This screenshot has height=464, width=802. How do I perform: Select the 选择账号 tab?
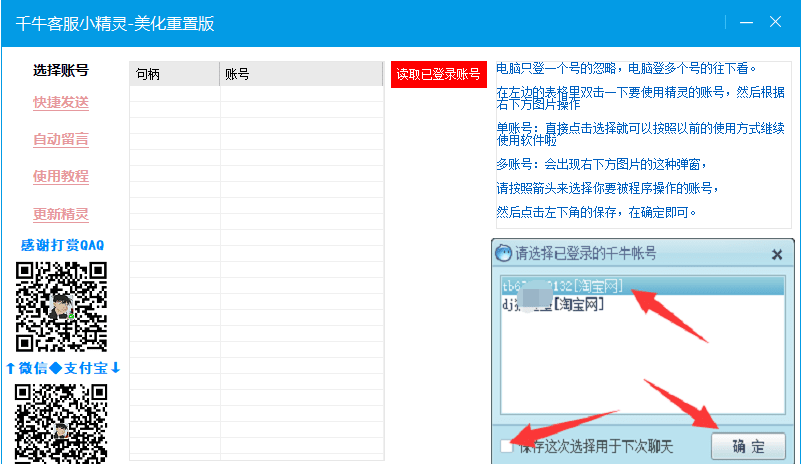pyautogui.click(x=61, y=70)
